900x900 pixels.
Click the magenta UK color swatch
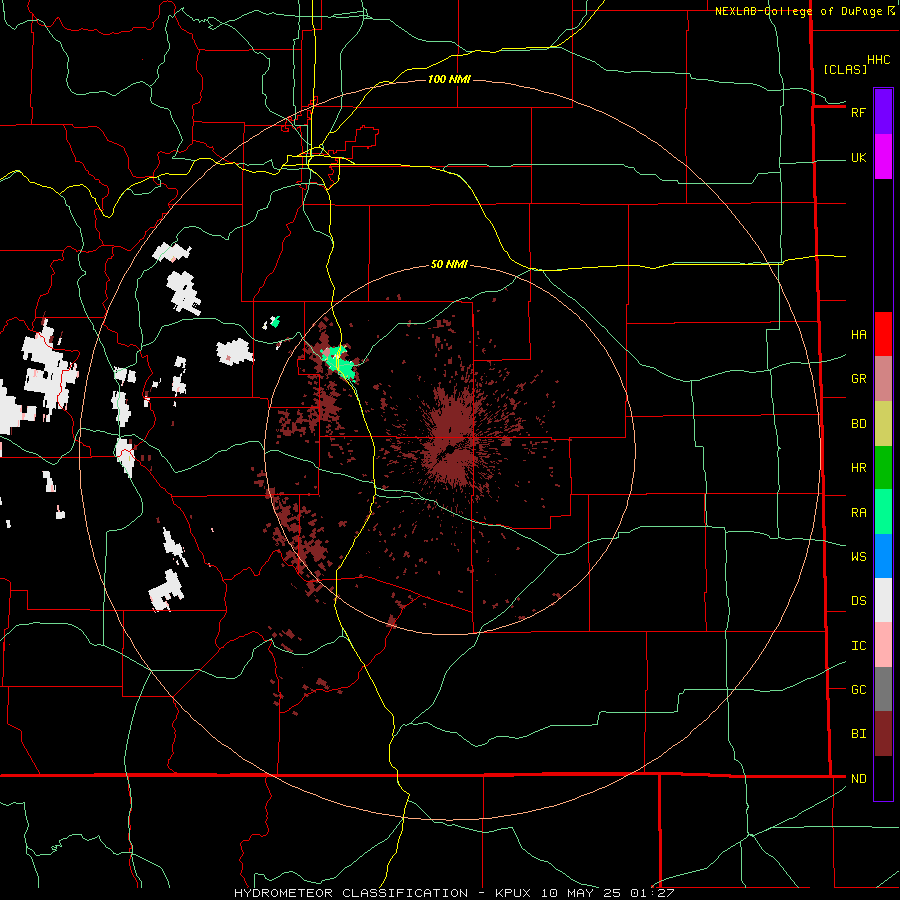click(883, 157)
